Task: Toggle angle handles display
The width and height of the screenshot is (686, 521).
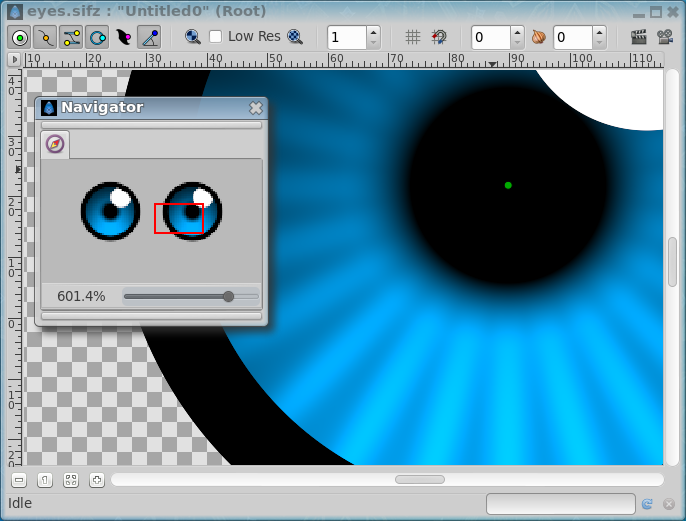Action: (149, 37)
